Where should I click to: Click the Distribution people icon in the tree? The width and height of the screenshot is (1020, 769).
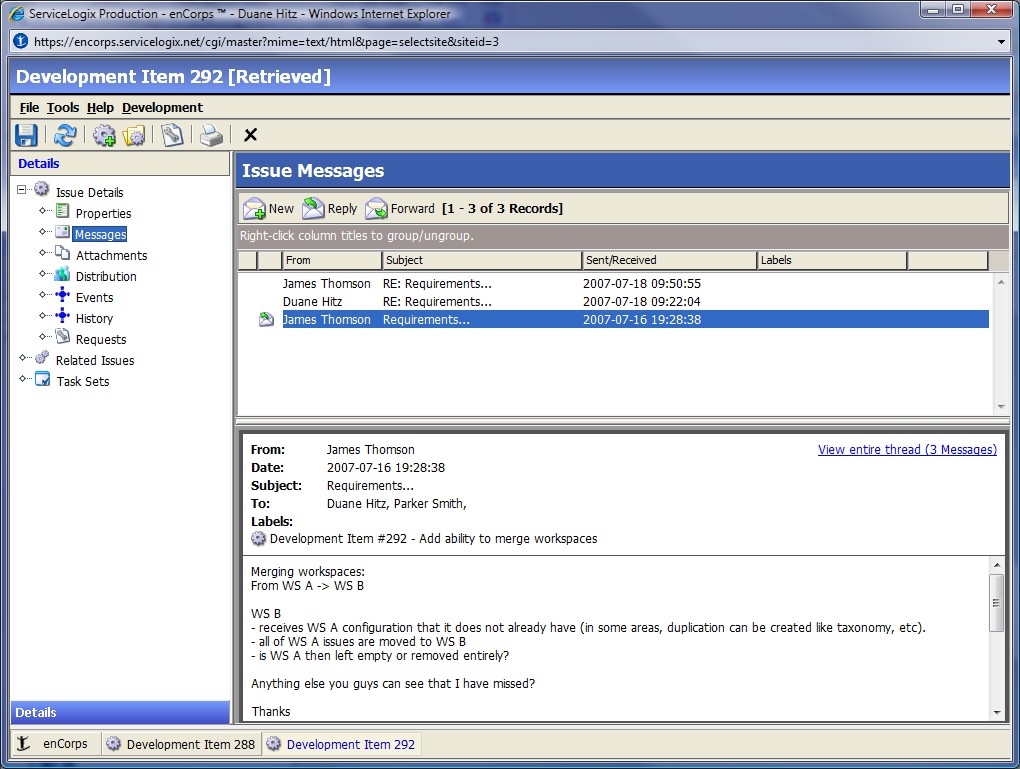pyautogui.click(x=62, y=274)
